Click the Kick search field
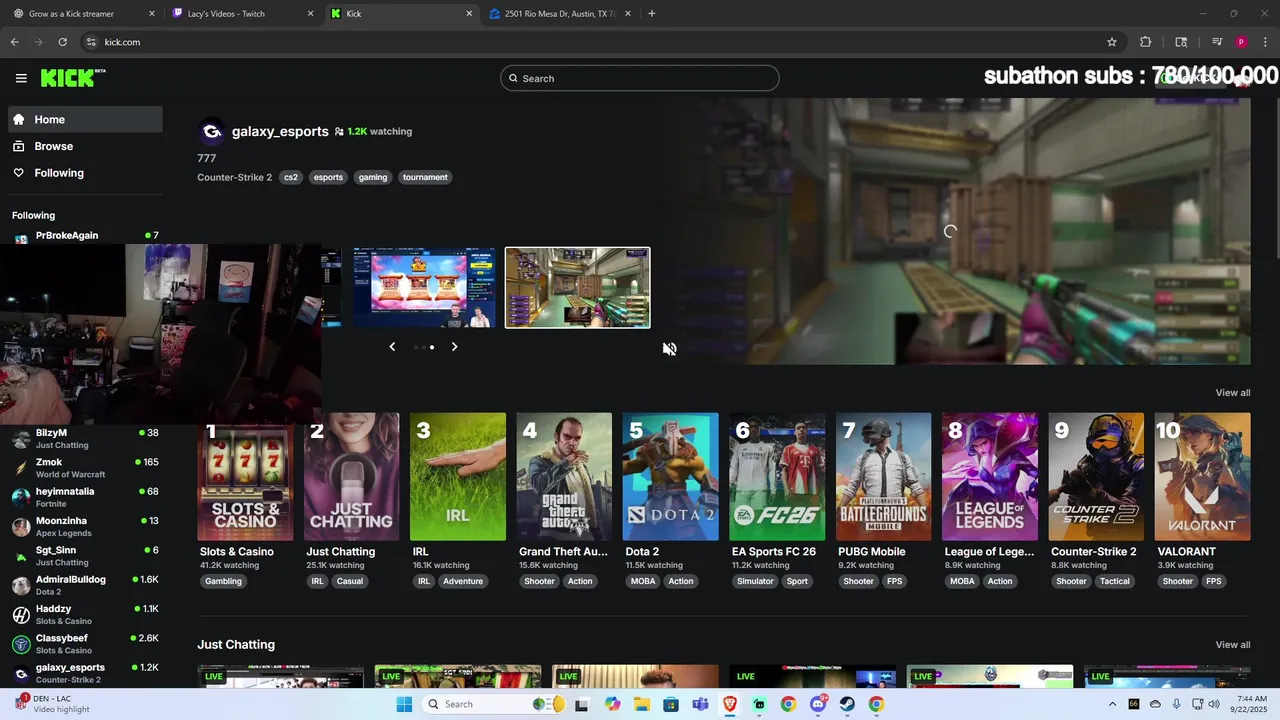 pos(640,78)
